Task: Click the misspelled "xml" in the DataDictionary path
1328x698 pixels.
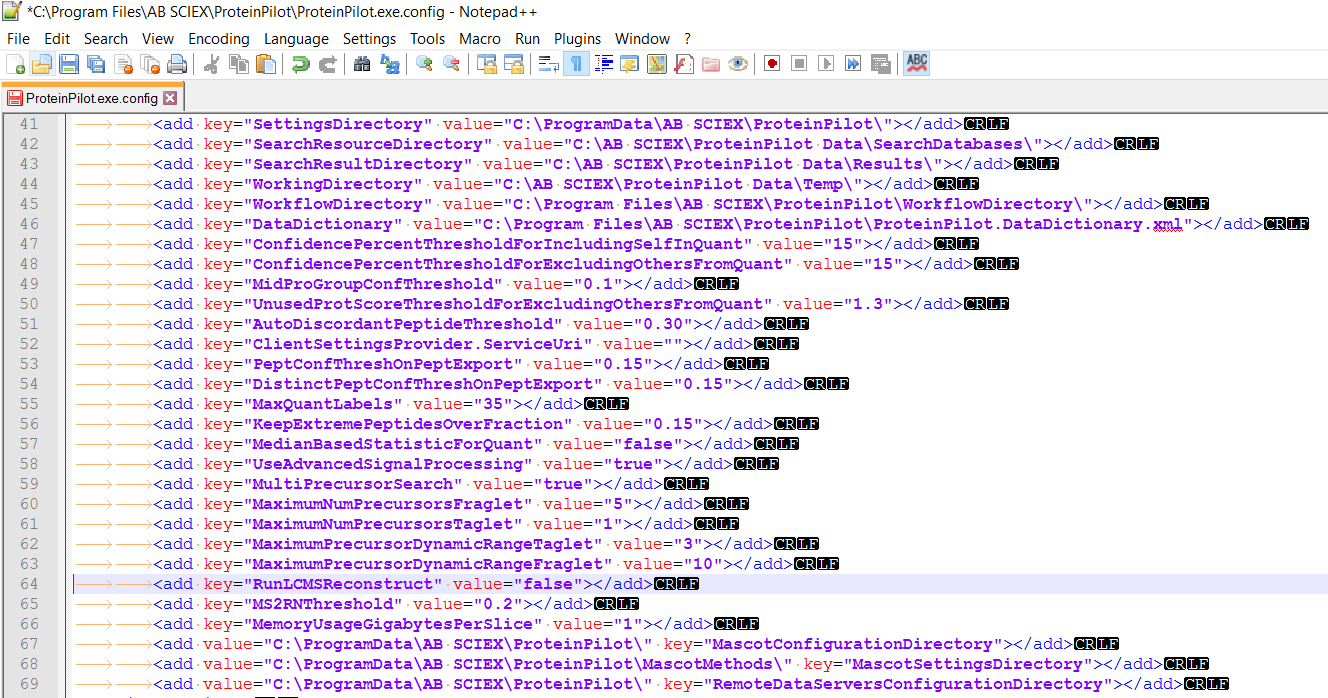Action: pos(1168,224)
